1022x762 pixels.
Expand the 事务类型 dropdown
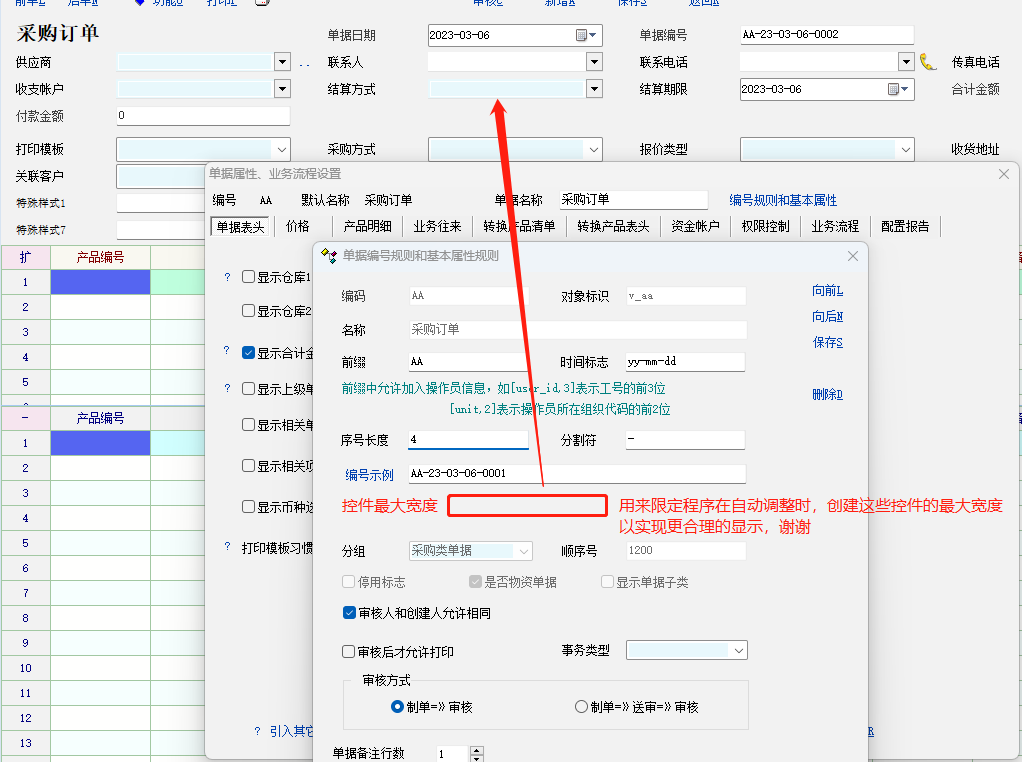coord(738,651)
